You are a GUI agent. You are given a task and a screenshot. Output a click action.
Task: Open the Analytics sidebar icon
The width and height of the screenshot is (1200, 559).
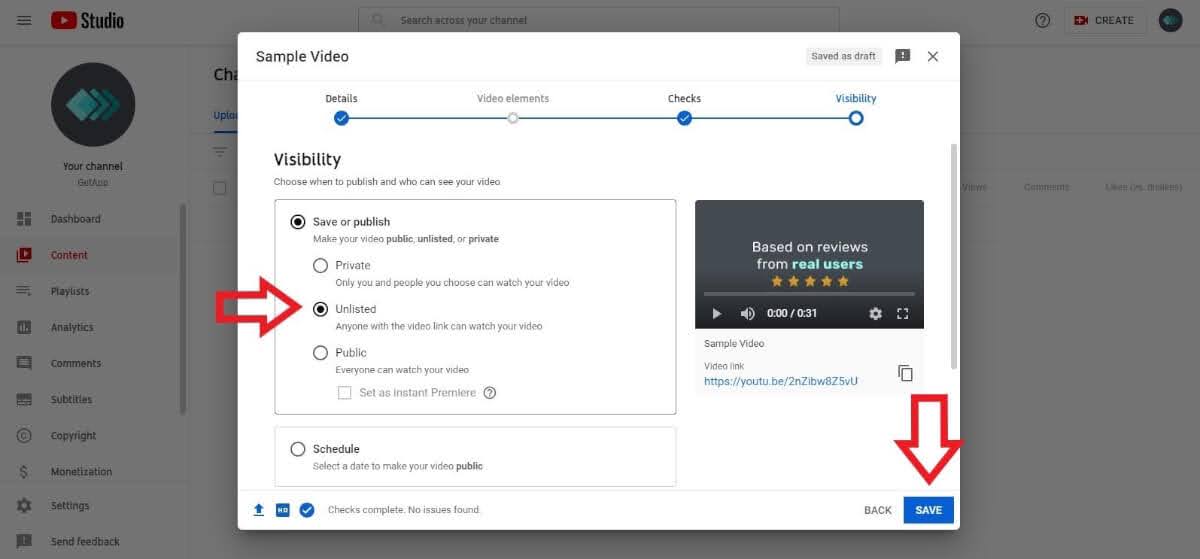24,327
